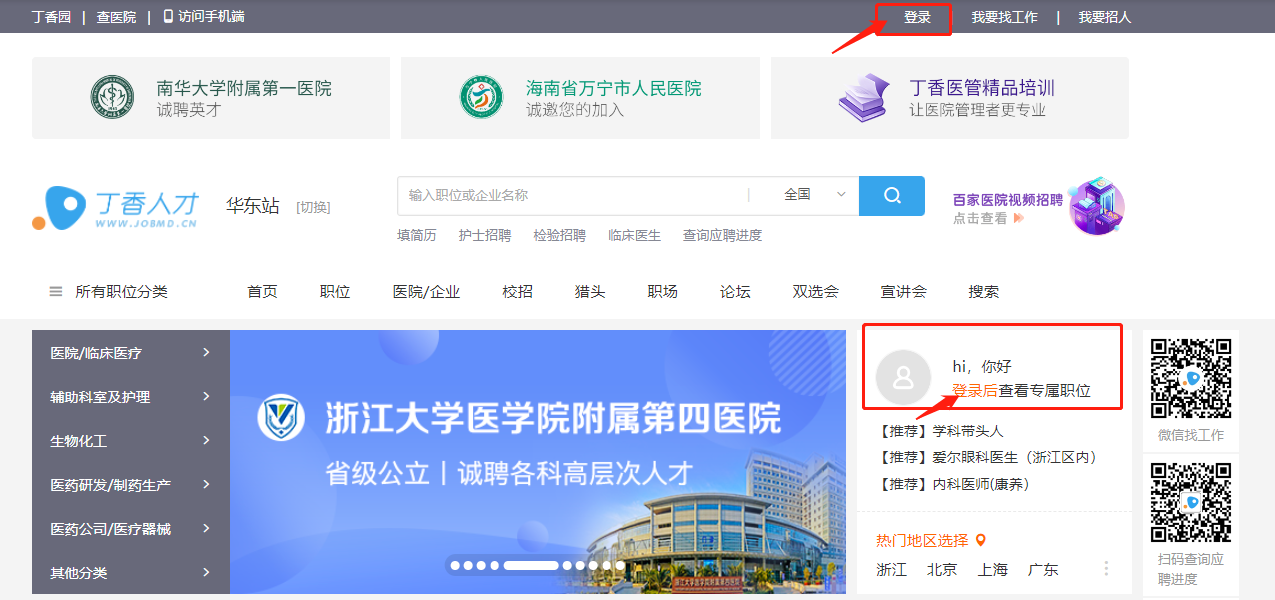Click the 浙江大学医学院附属第四医院 shield logo
This screenshot has width=1275, height=600.
point(281,418)
